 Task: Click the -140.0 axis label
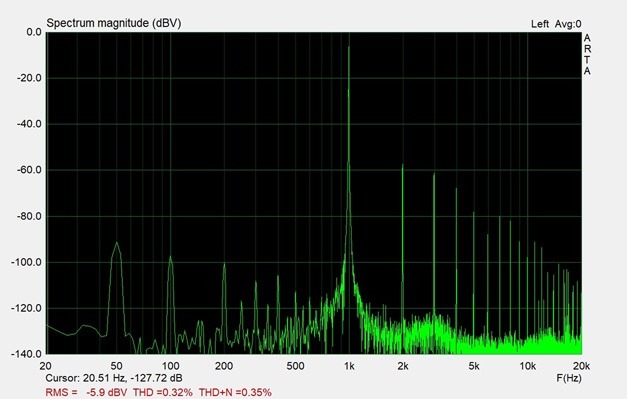(x=26, y=354)
